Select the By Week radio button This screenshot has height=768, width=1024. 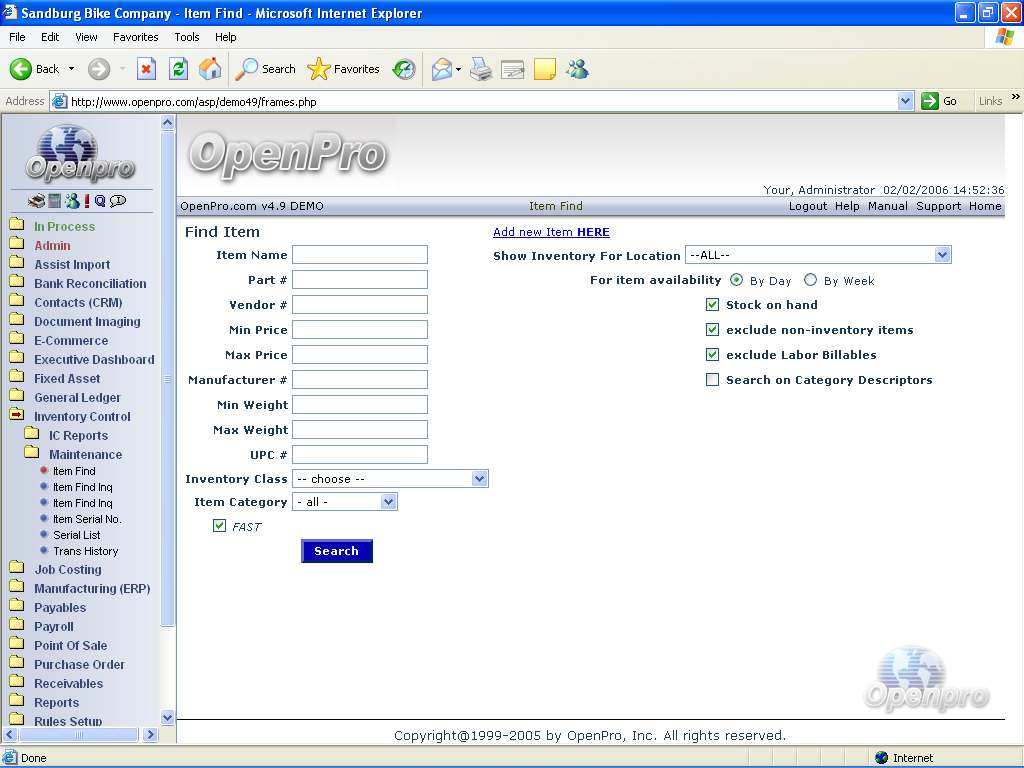pyautogui.click(x=810, y=281)
